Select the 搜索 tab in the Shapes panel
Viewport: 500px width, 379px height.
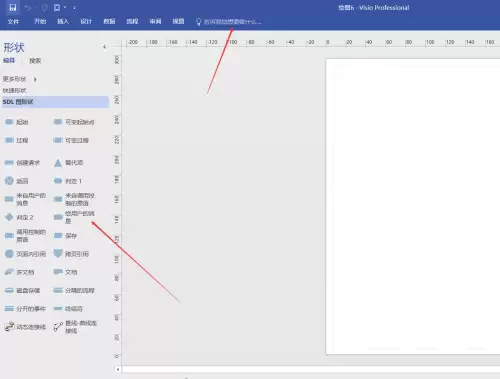point(35,61)
